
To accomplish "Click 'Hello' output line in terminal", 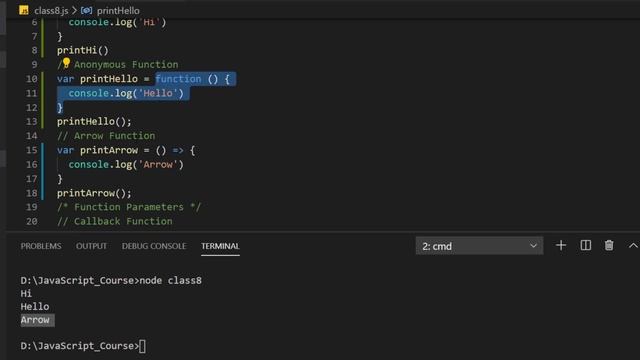I will (x=35, y=307).
